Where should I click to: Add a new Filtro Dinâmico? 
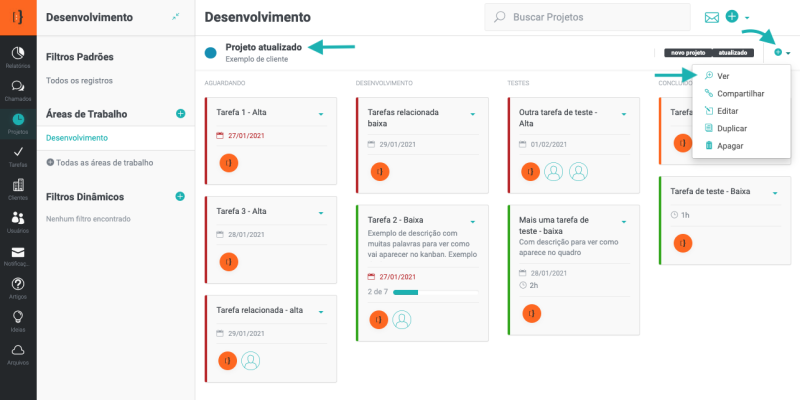click(x=180, y=196)
